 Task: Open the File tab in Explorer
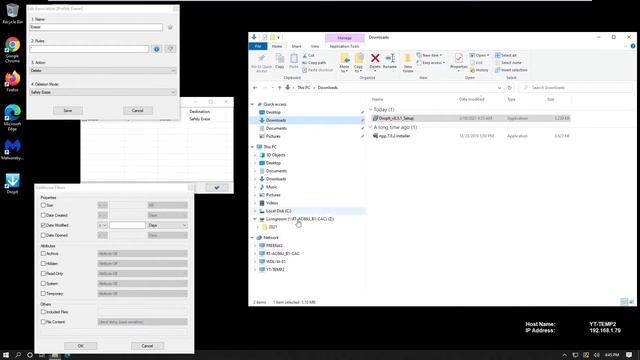(258, 46)
